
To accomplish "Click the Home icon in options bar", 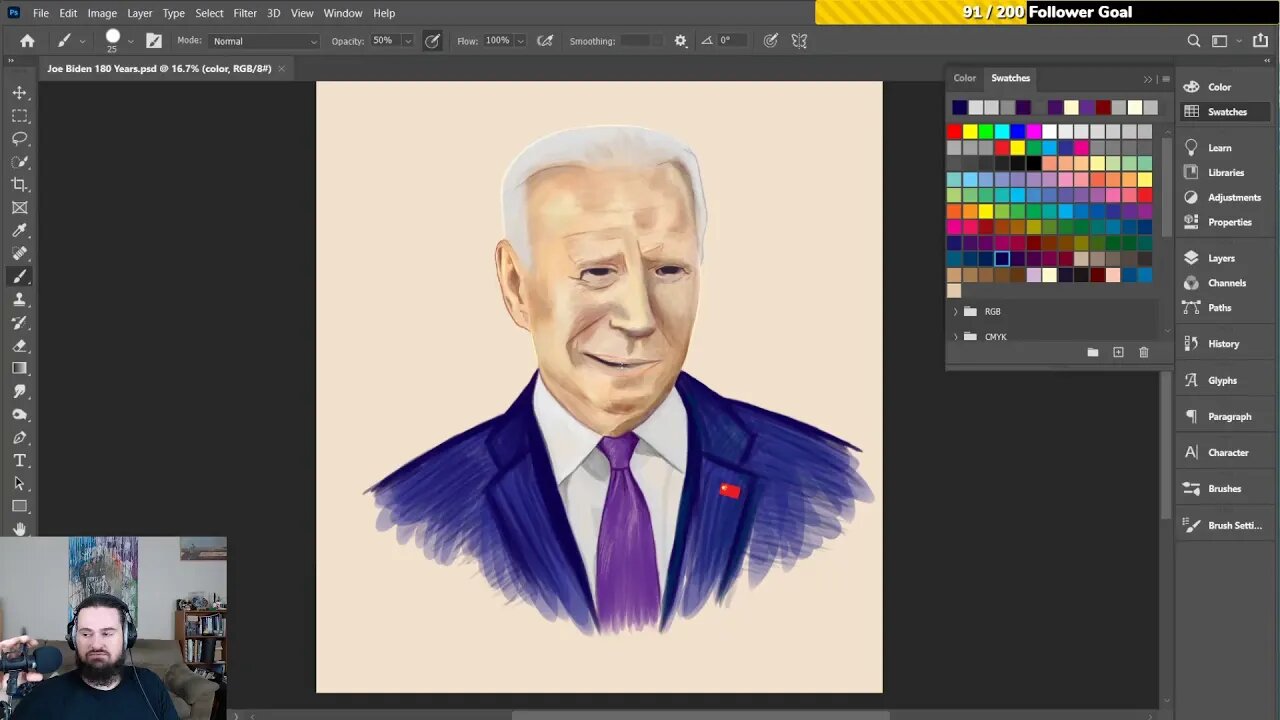I will tap(27, 41).
